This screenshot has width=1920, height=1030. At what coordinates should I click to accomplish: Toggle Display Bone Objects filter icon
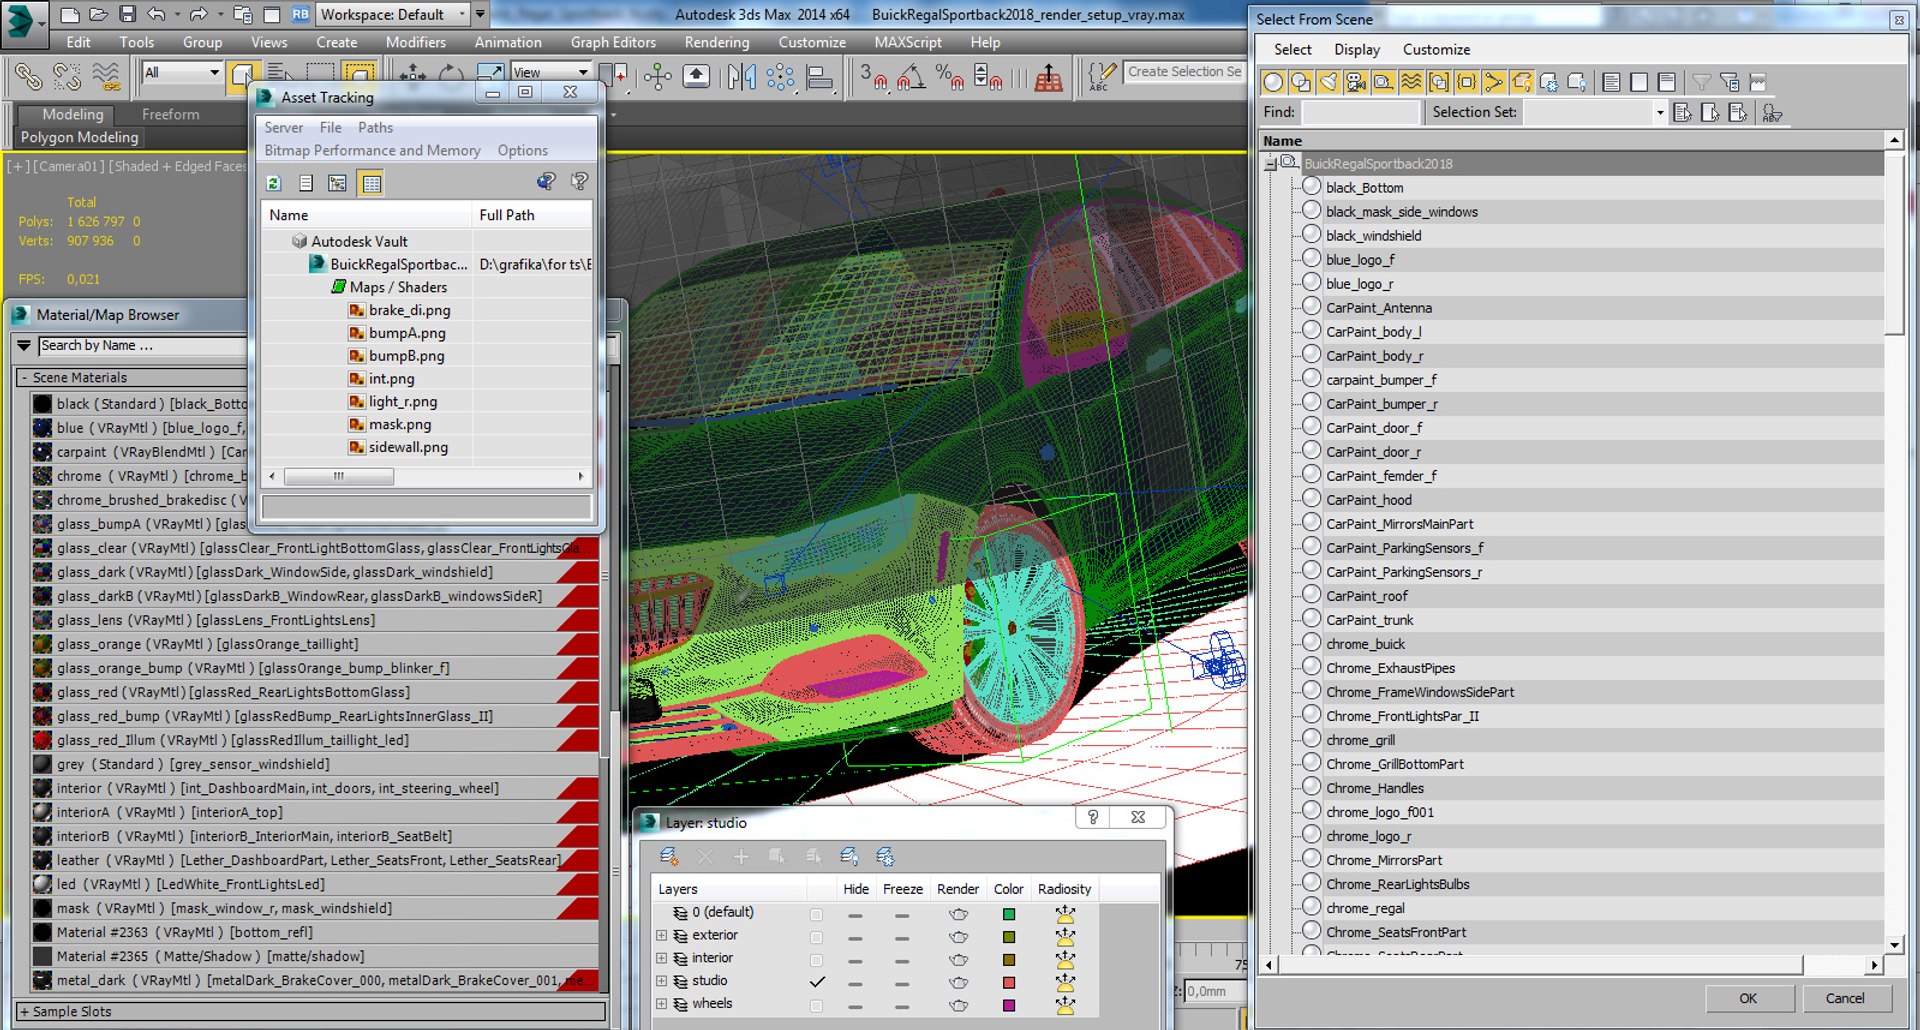(x=1493, y=82)
